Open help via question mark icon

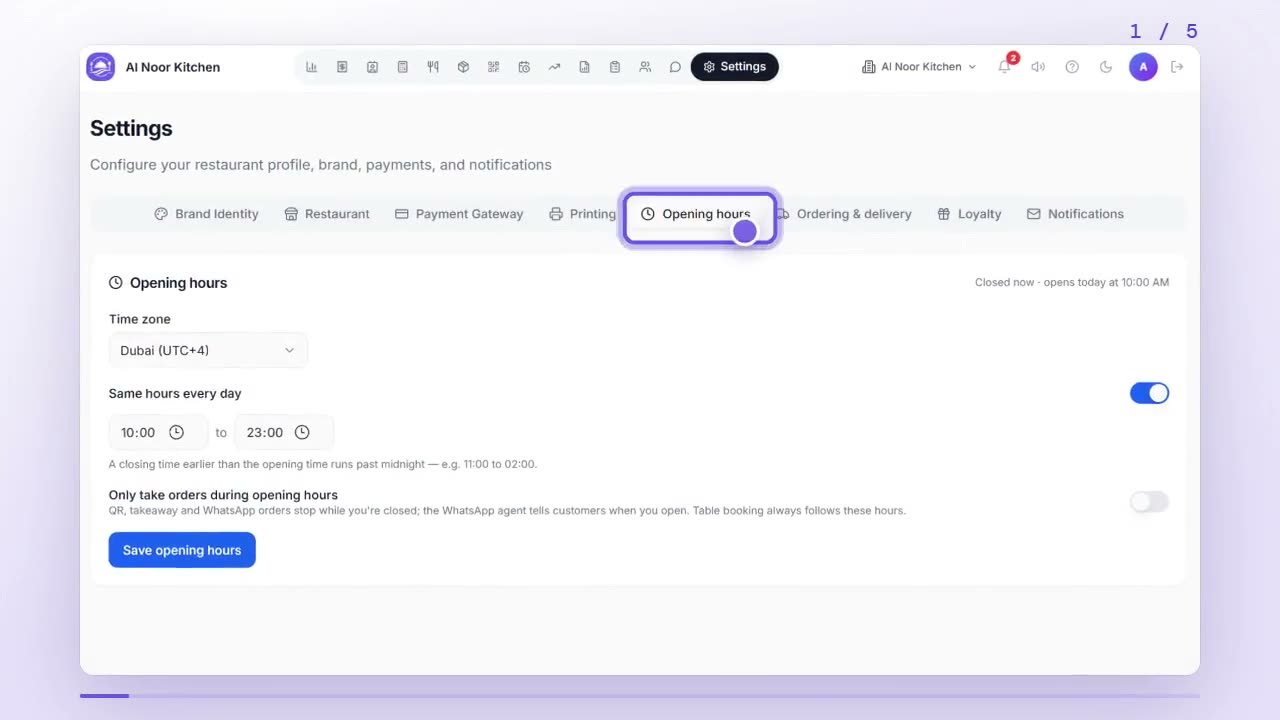click(1072, 67)
